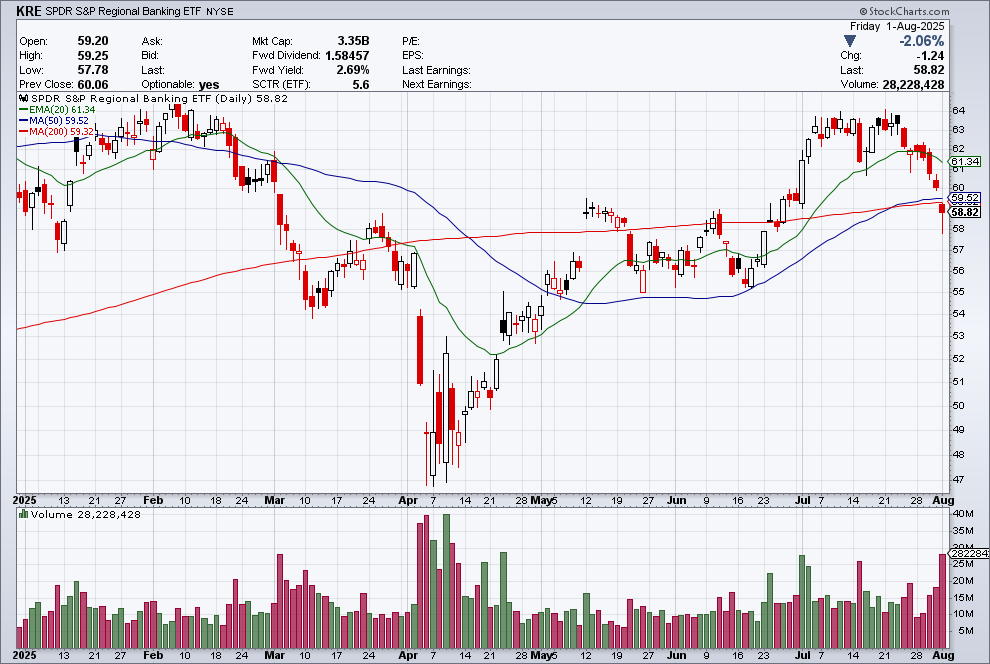990x664 pixels.
Task: Click the red MA(200) legend line marker
Action: coord(23,132)
